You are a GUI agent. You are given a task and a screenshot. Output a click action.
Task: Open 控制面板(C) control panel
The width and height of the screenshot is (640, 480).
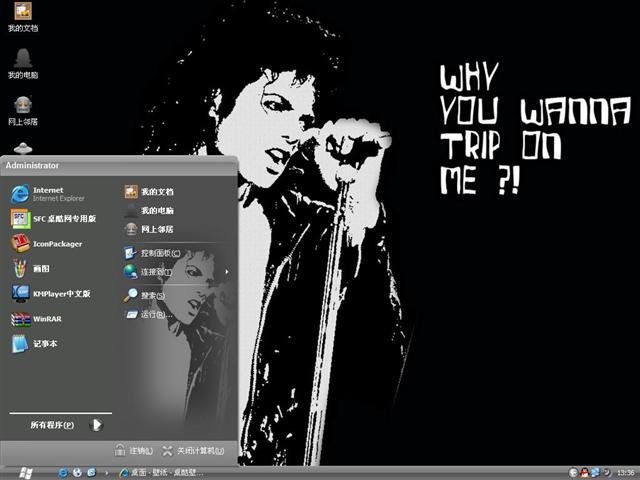(x=152, y=253)
